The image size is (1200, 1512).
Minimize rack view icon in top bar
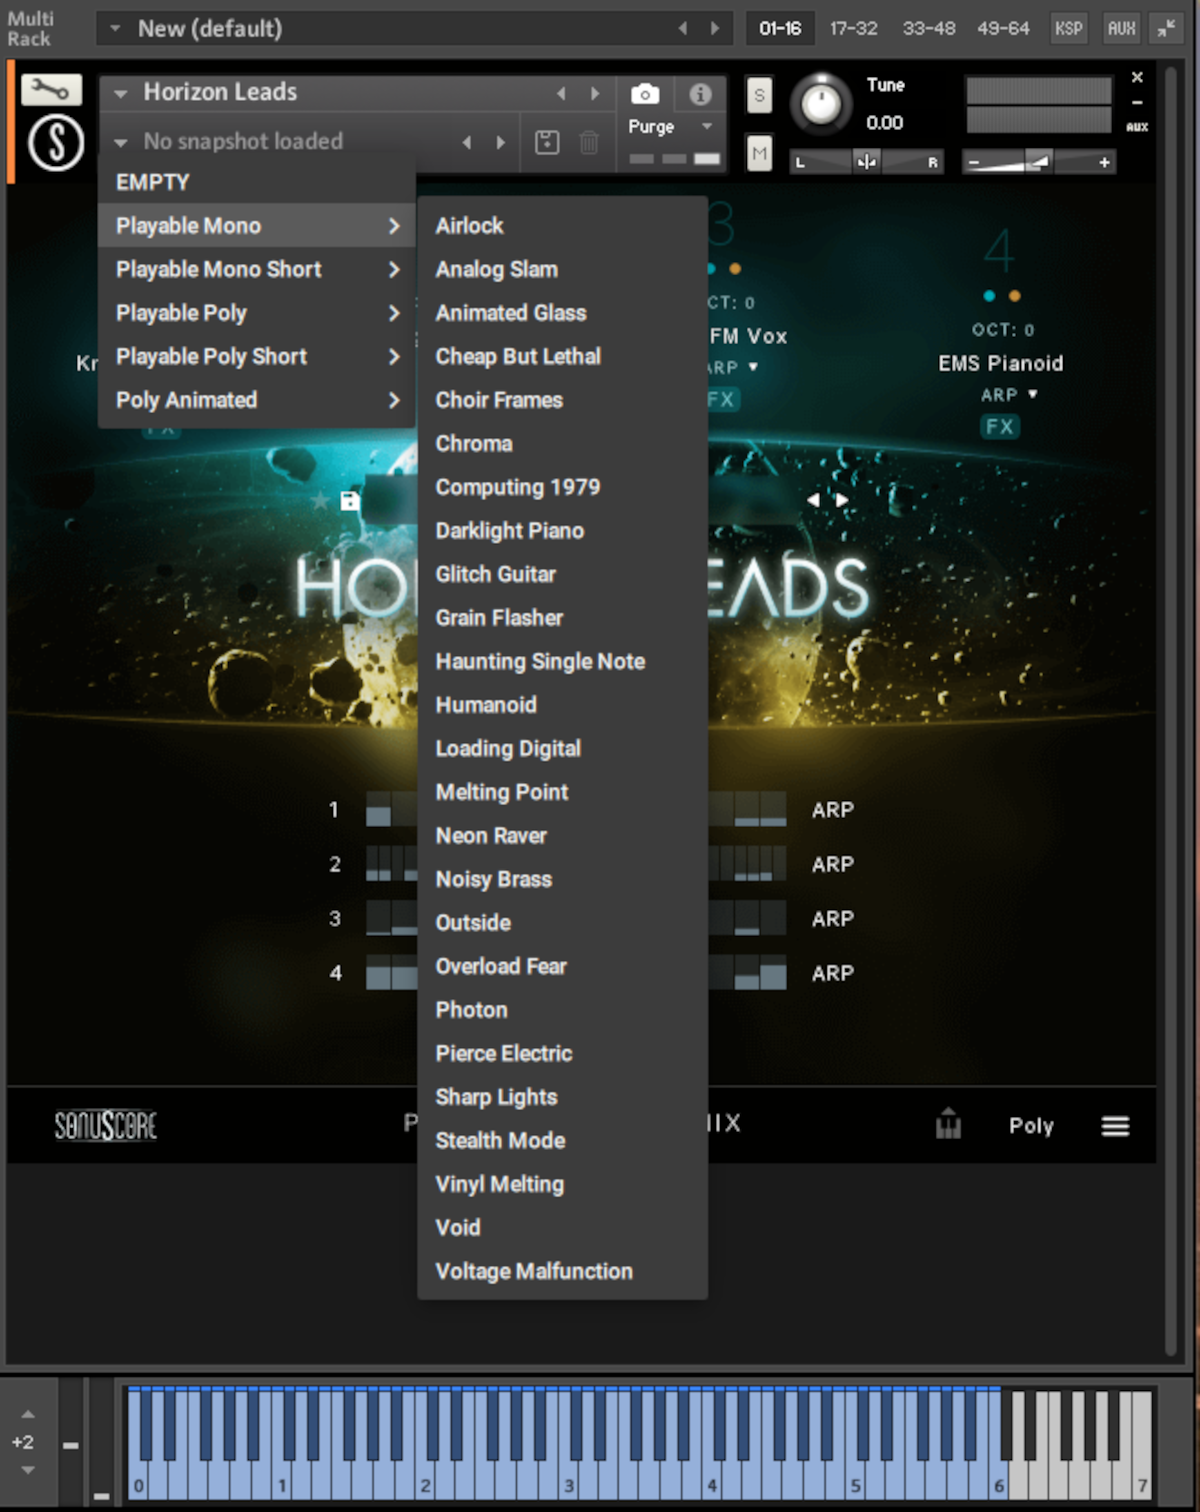point(1166,28)
